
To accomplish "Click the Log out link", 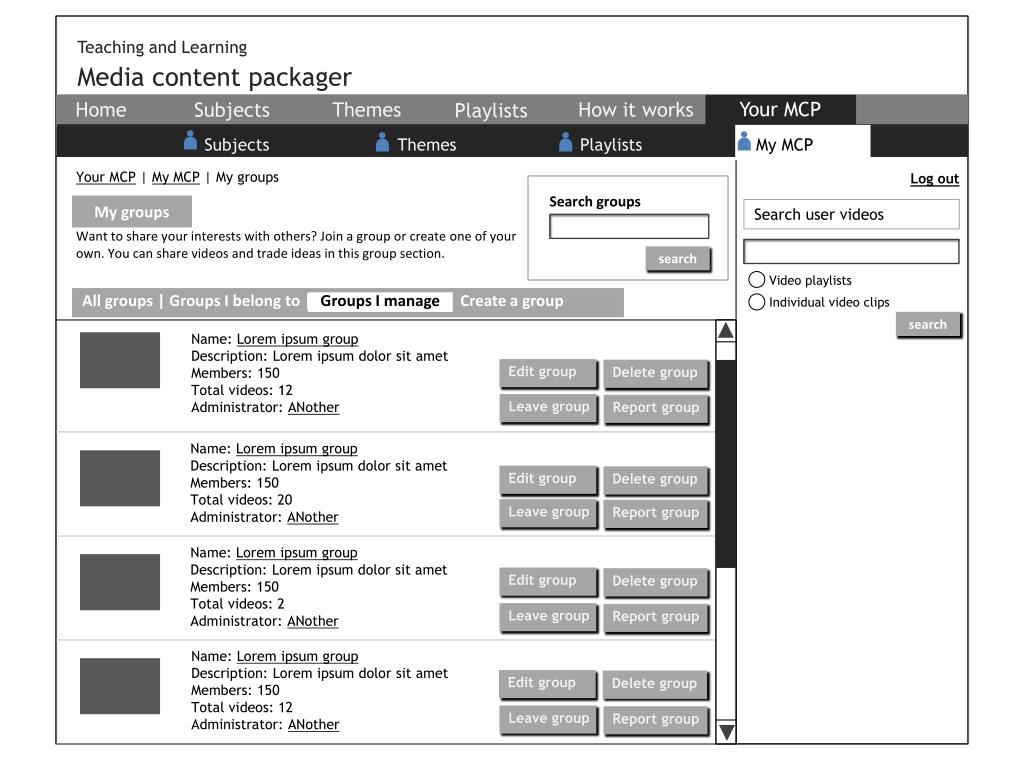I will coord(935,179).
